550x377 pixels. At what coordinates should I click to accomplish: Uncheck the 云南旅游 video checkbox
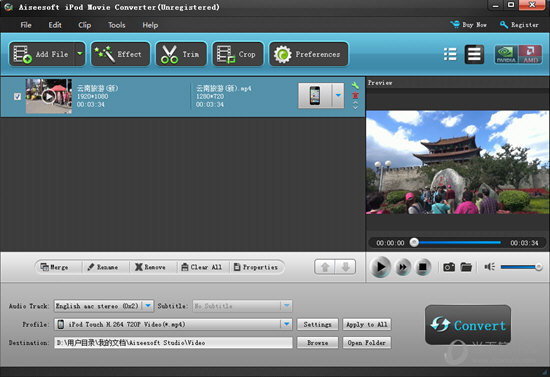point(17,96)
